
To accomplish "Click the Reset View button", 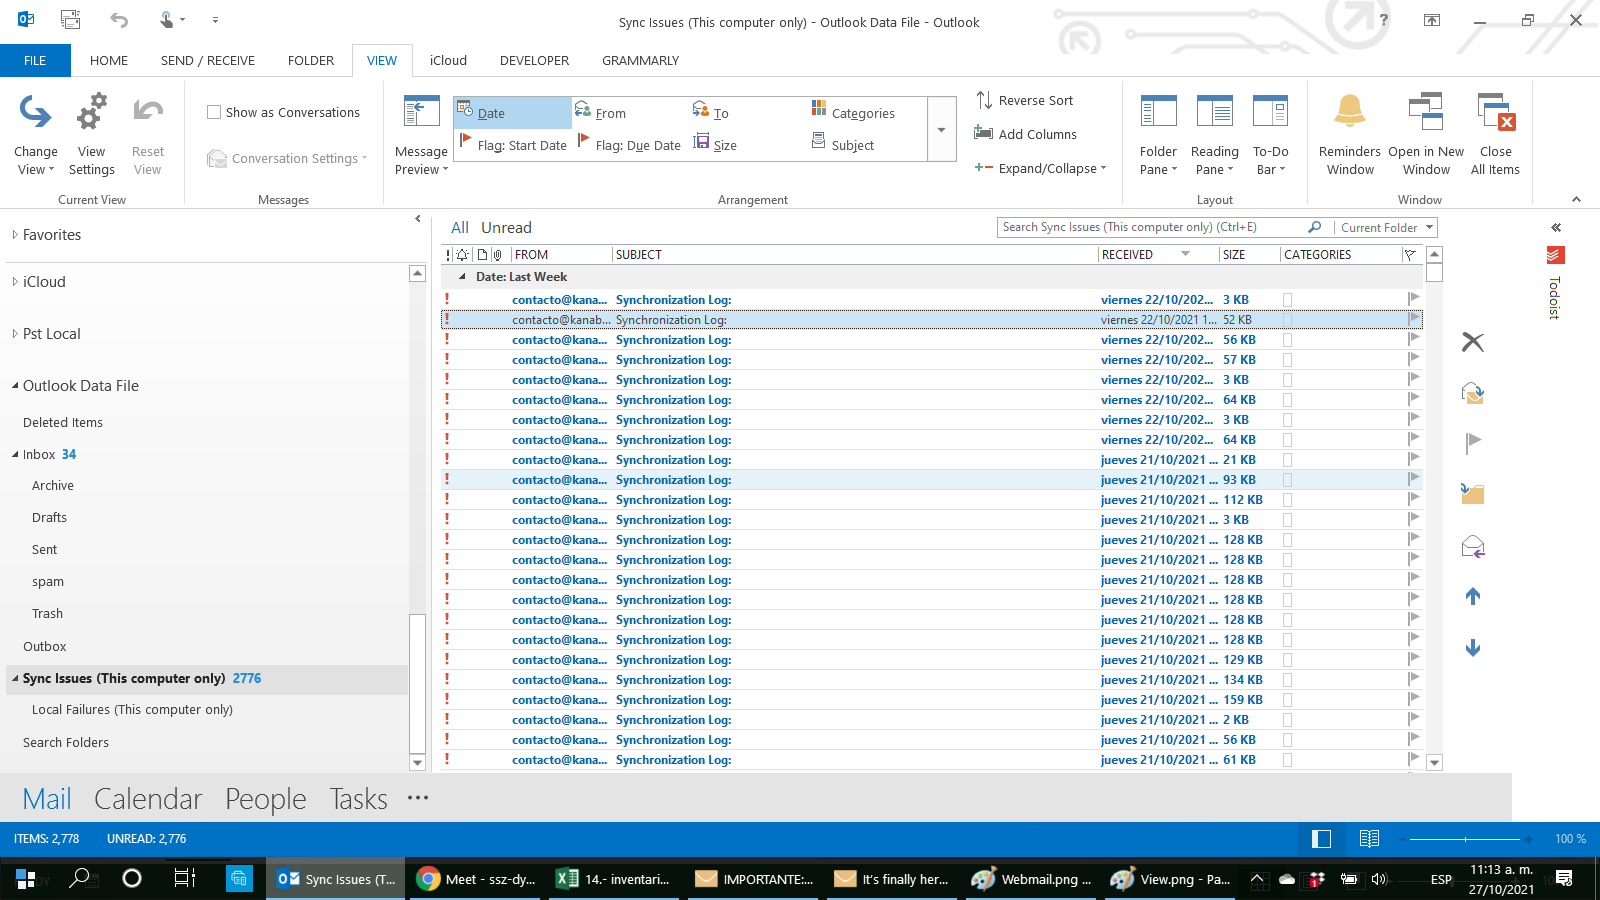I will (148, 135).
